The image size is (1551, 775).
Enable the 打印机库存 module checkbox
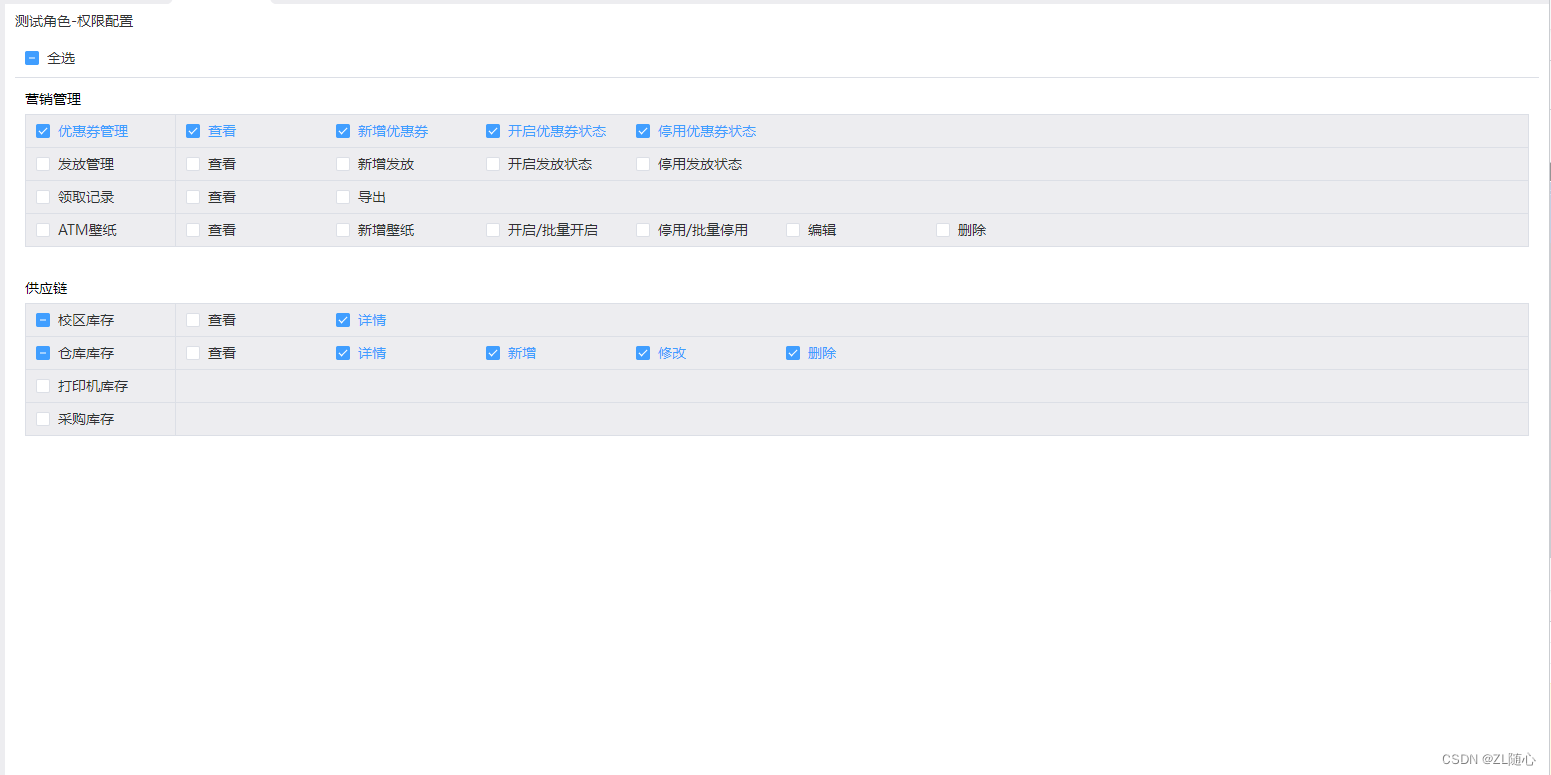pyautogui.click(x=42, y=385)
